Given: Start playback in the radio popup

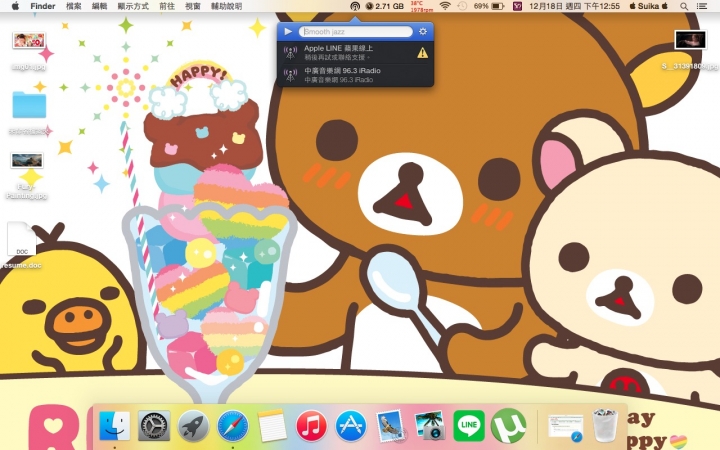Looking at the screenshot, I should 288,32.
